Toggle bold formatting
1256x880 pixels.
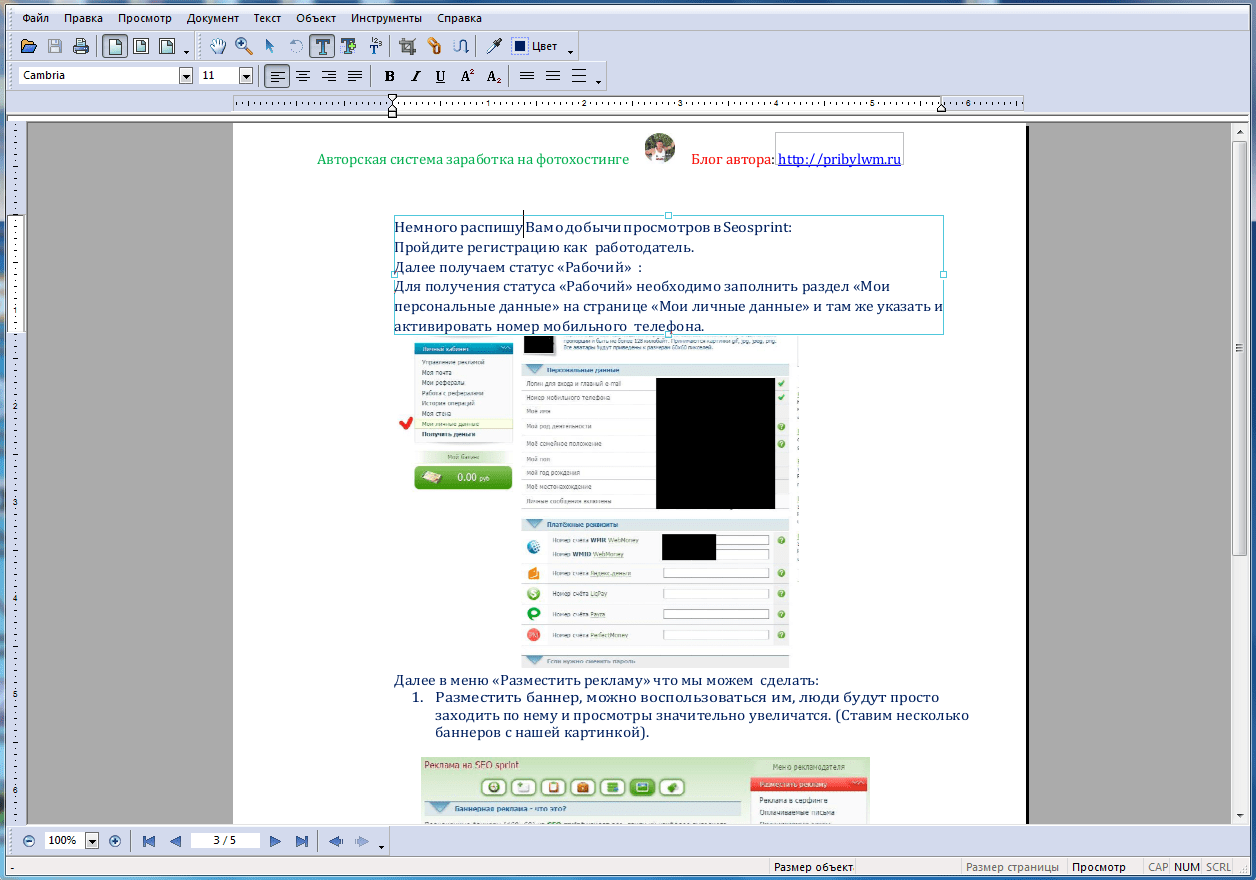pos(389,76)
